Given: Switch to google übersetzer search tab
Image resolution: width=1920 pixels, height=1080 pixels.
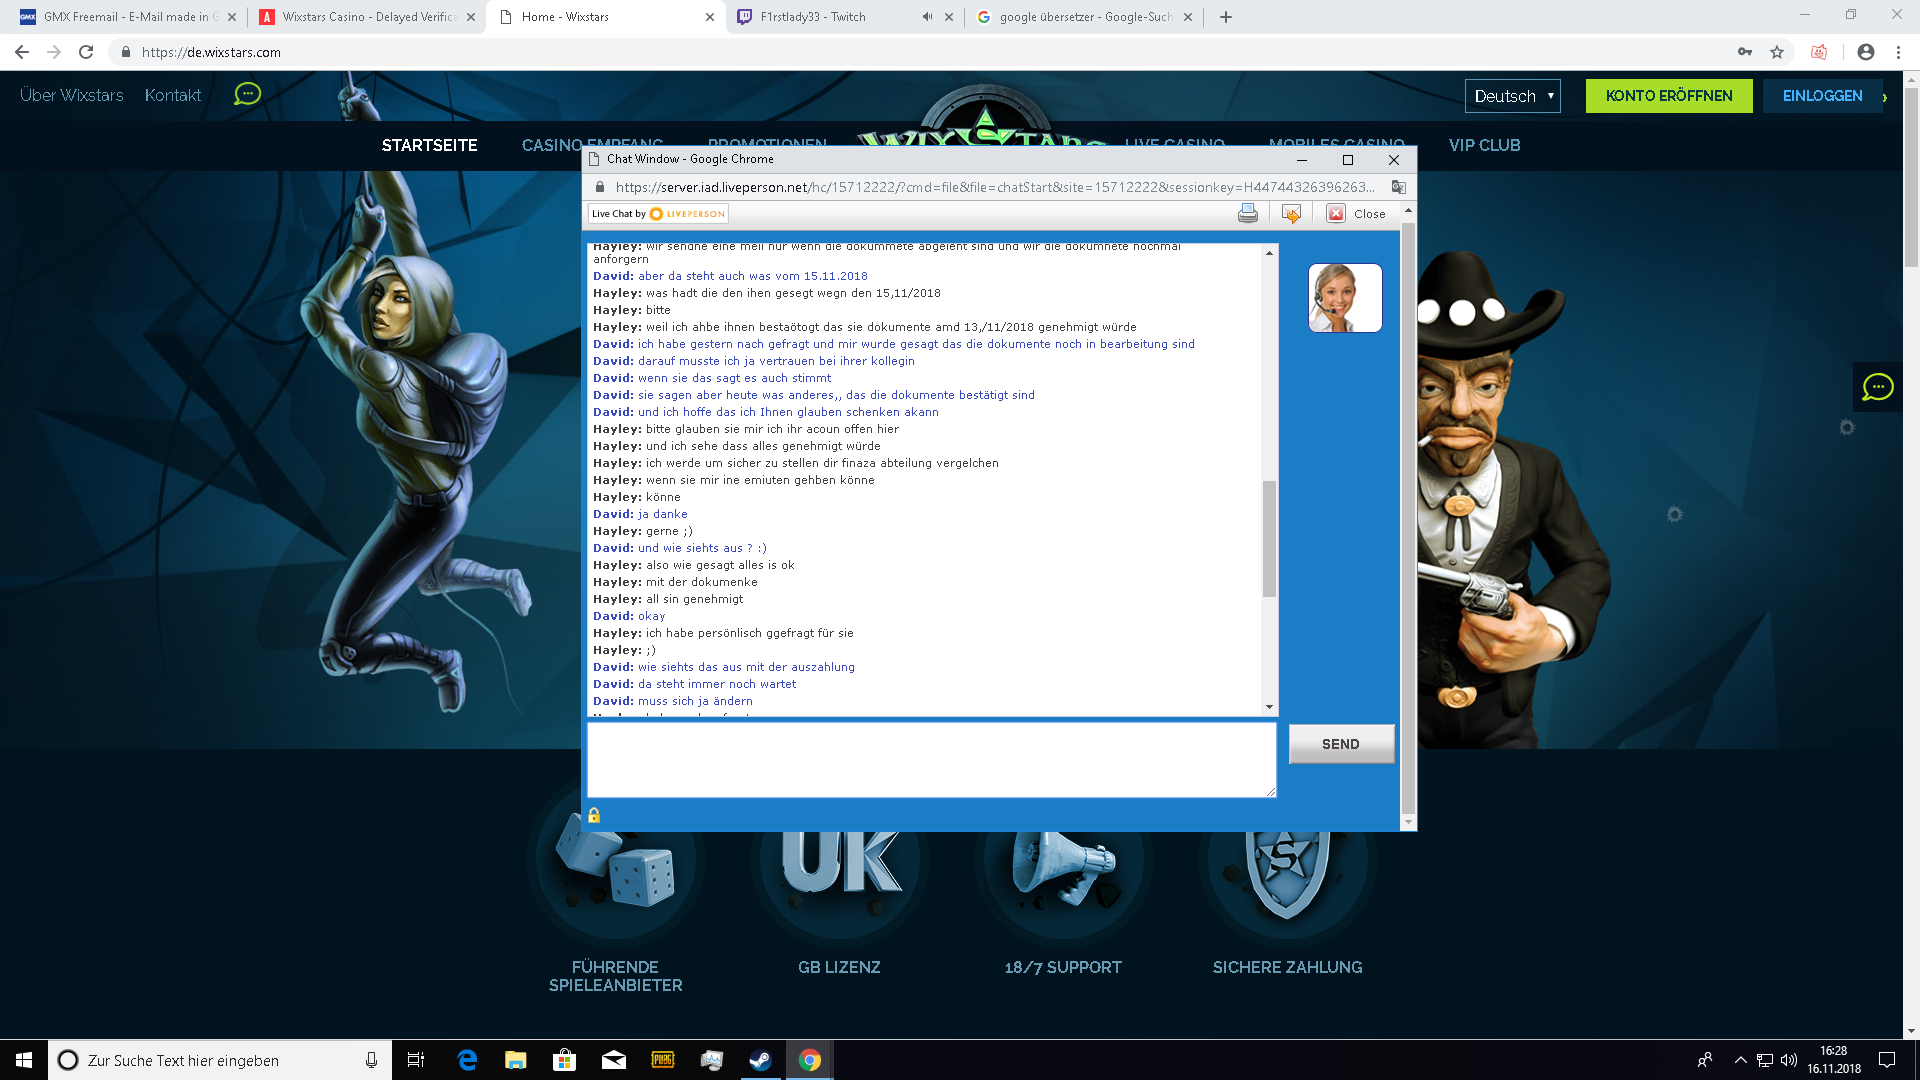Looking at the screenshot, I should (1084, 17).
